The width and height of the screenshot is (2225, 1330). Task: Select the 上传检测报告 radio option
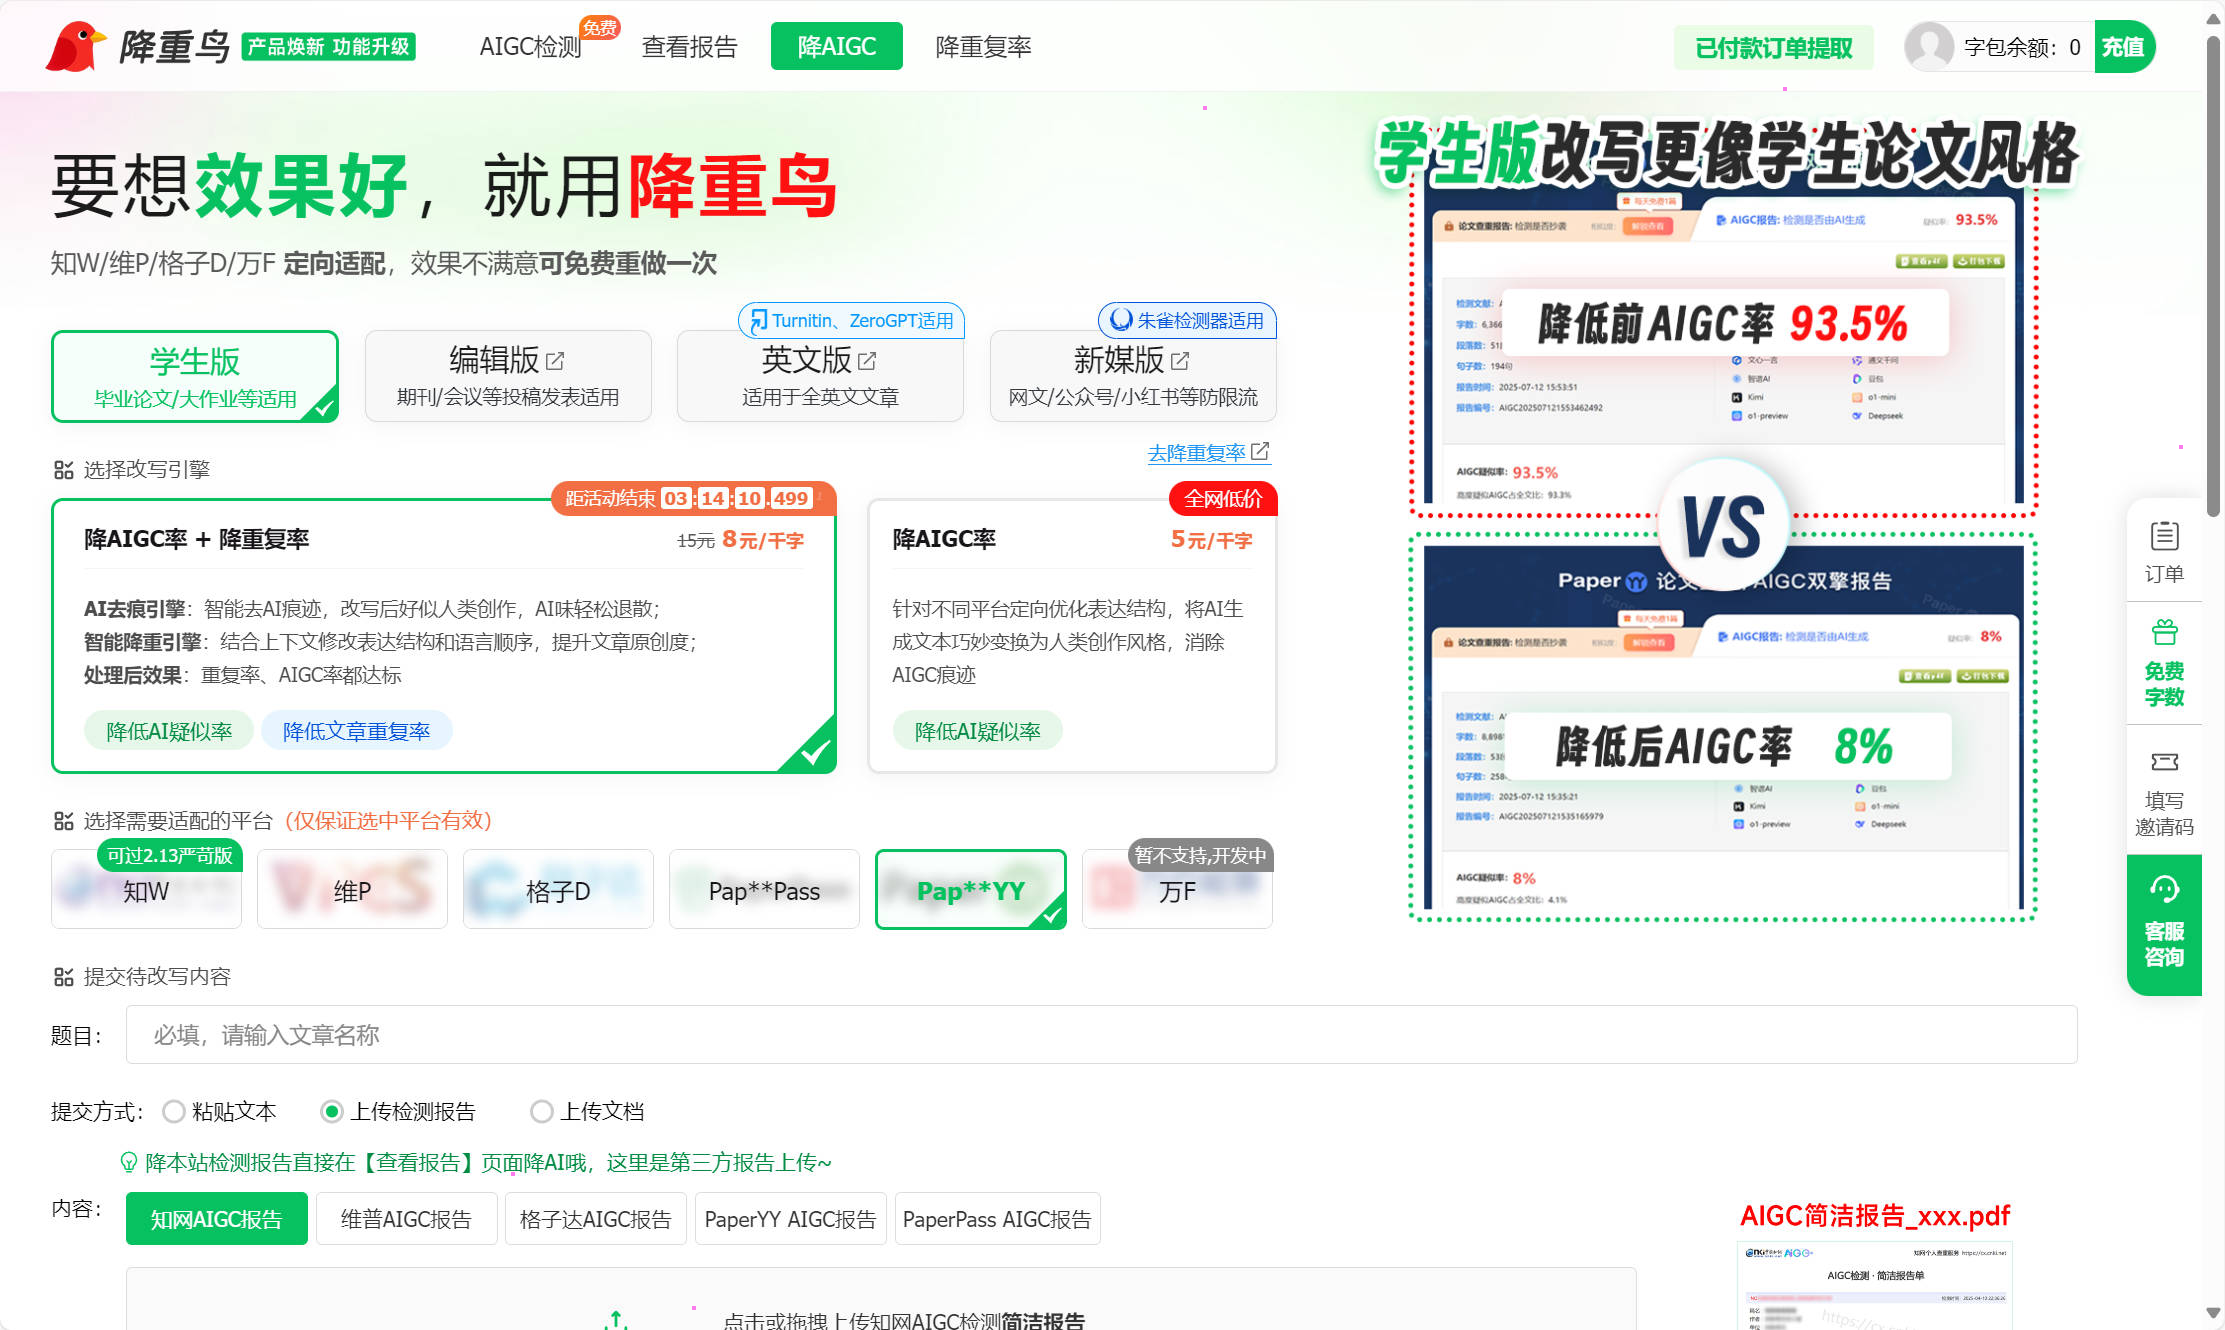click(332, 1111)
